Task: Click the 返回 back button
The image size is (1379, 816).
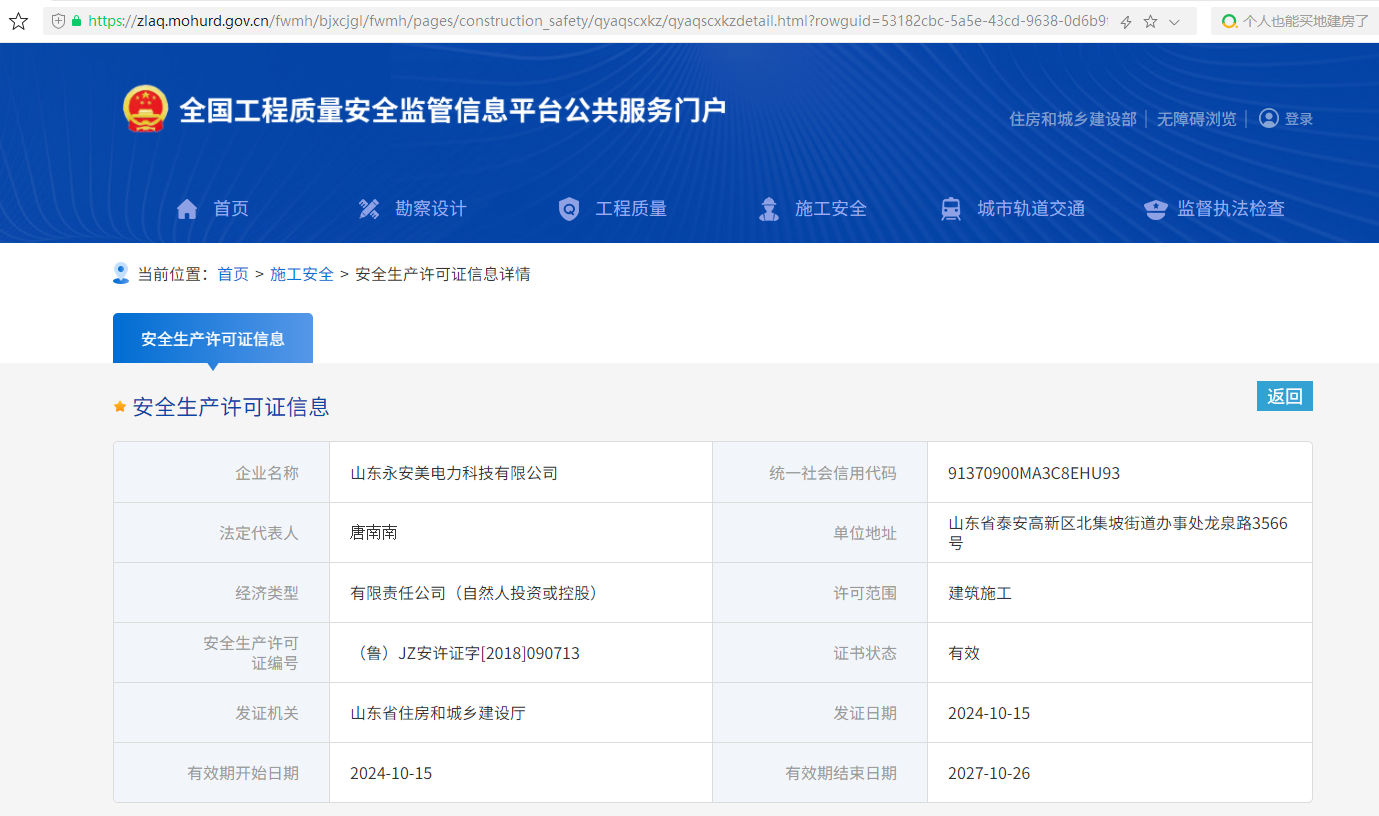Action: tap(1285, 396)
